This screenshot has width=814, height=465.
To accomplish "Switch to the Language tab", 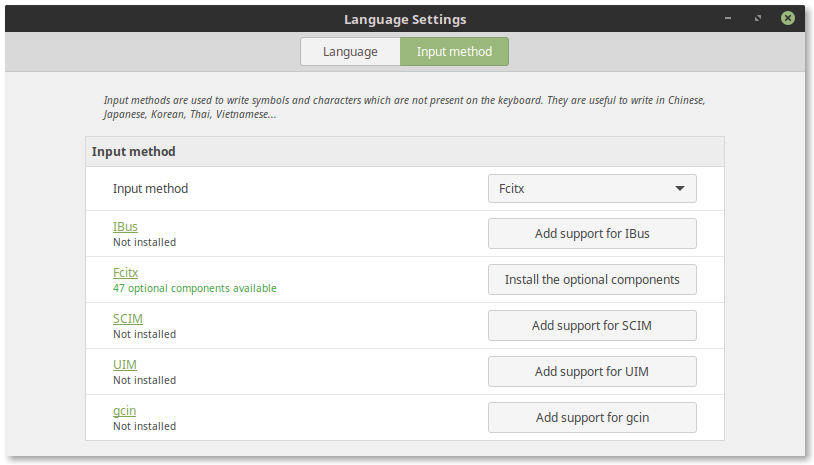I will click(350, 52).
